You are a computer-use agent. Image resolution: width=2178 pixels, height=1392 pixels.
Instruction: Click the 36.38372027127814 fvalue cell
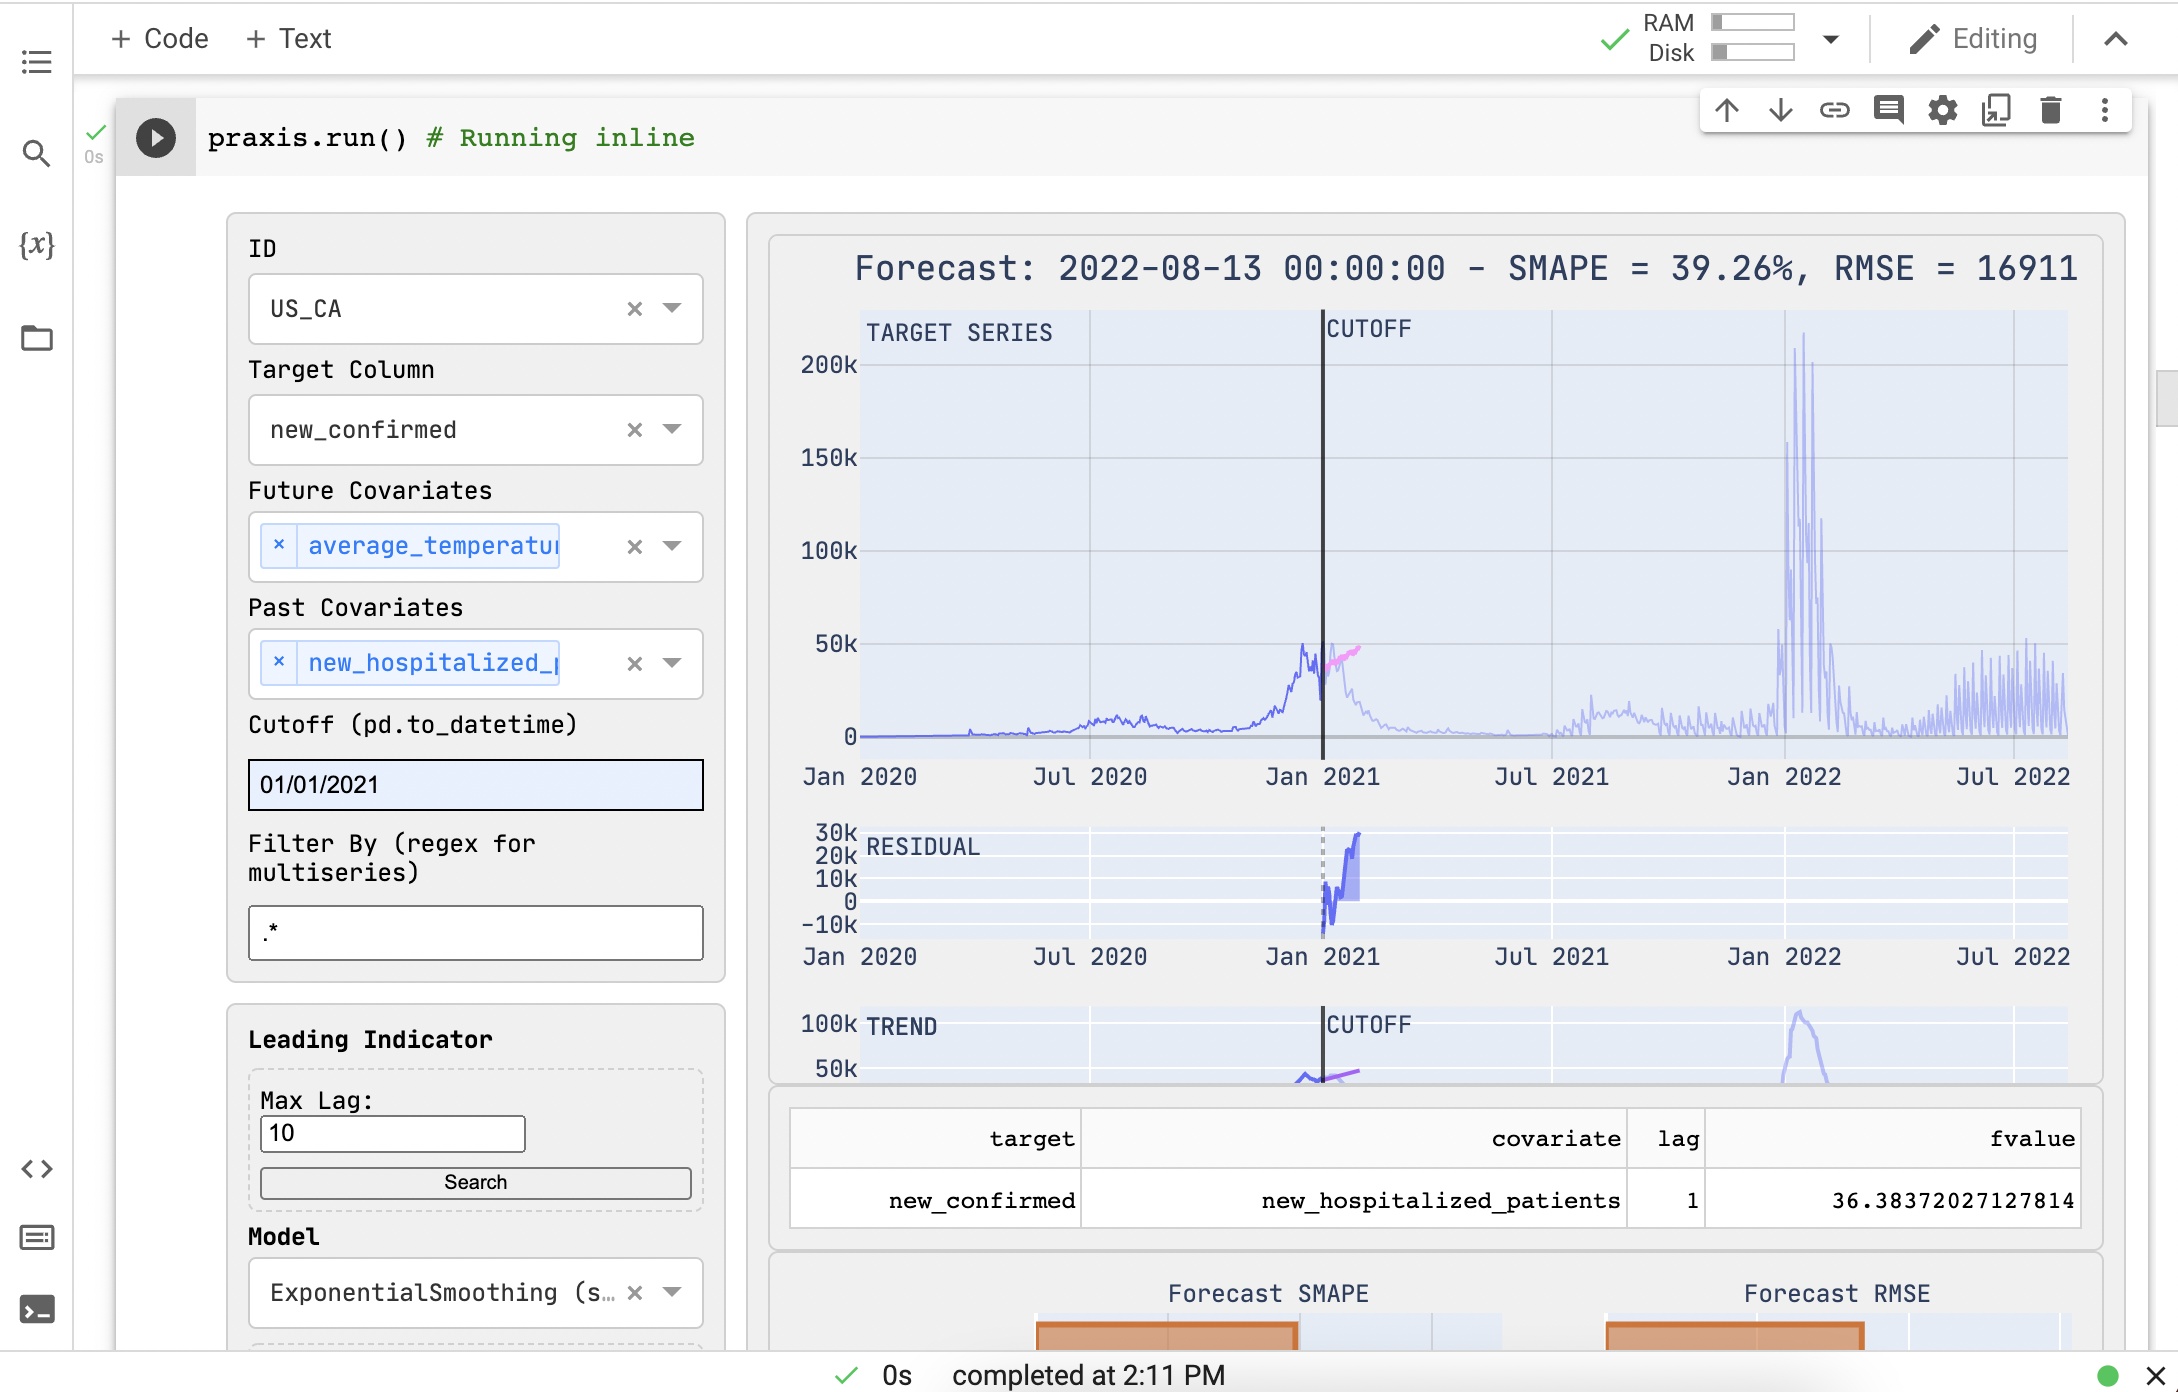pos(1893,1200)
